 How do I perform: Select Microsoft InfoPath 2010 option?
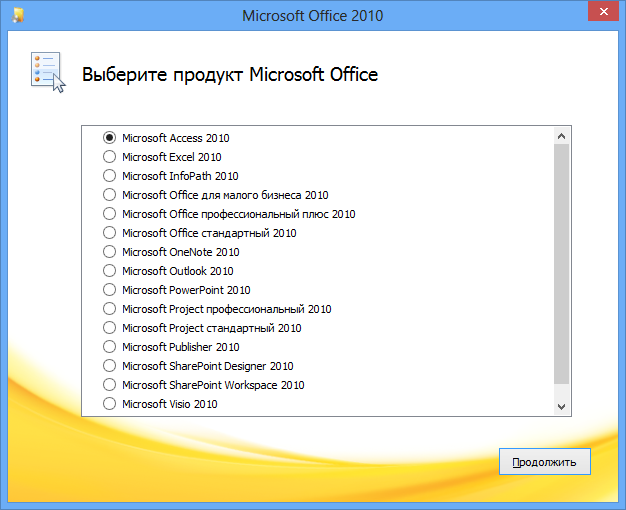(x=110, y=176)
